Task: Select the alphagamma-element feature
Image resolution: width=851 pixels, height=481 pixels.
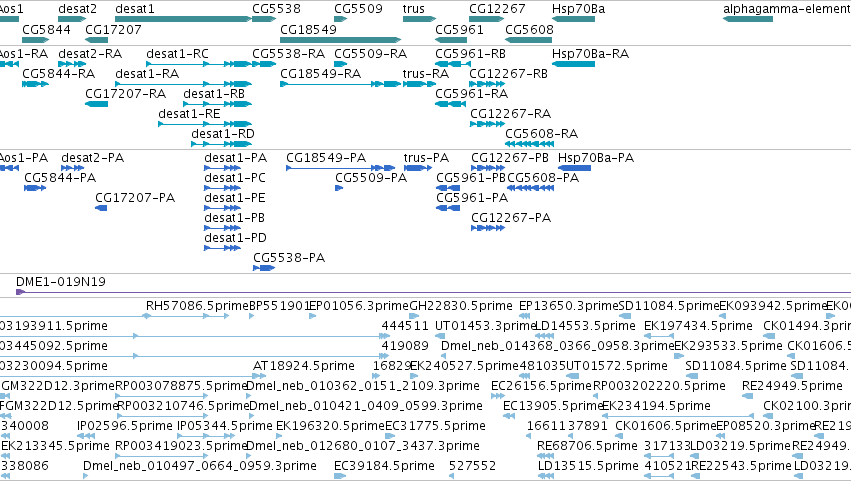Action: [748, 19]
